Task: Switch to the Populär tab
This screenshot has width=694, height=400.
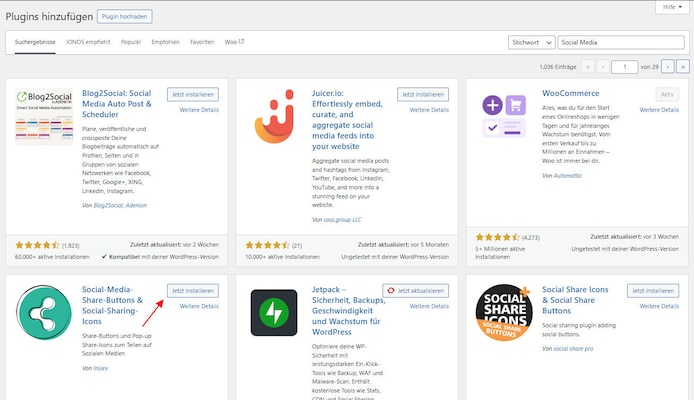Action: click(131, 42)
